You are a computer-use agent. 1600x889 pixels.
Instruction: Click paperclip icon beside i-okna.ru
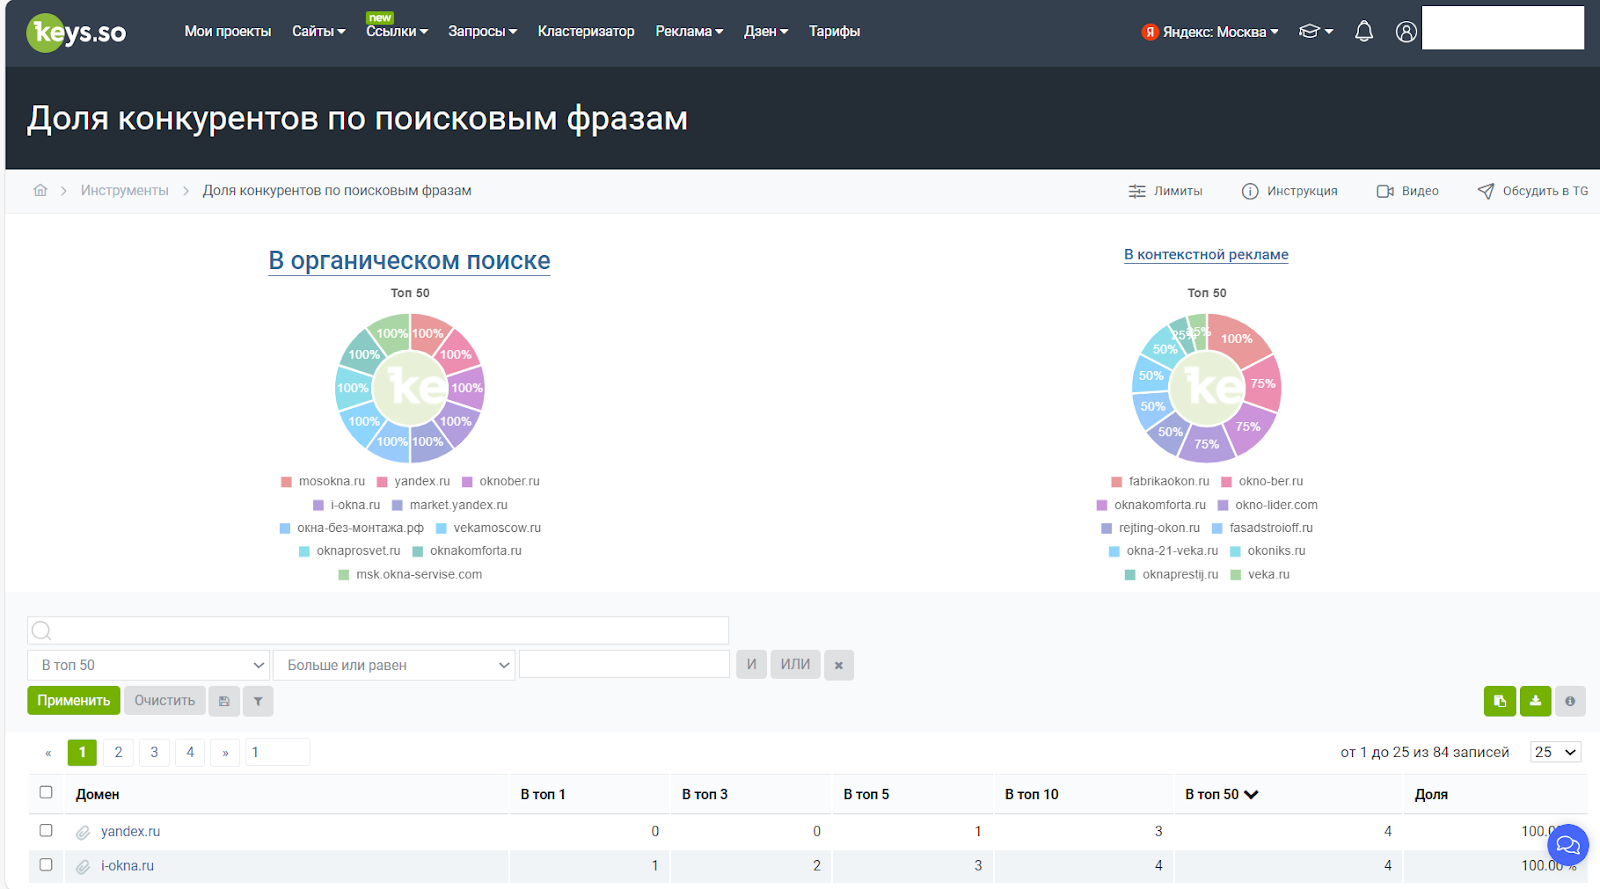pyautogui.click(x=83, y=866)
